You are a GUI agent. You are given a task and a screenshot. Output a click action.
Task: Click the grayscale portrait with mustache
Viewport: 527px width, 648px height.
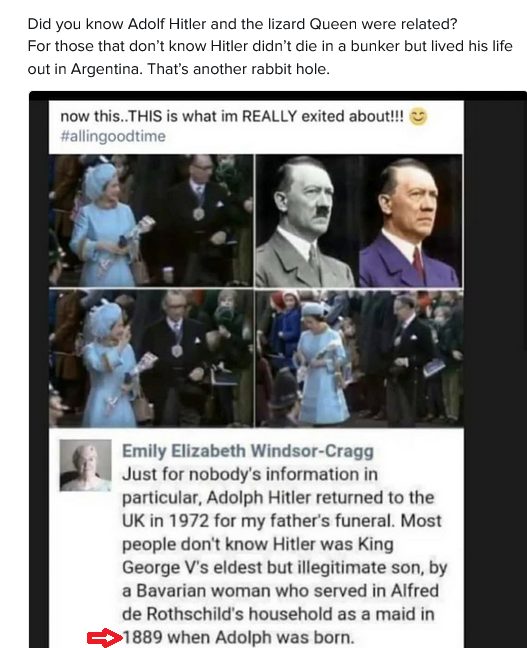coord(307,222)
